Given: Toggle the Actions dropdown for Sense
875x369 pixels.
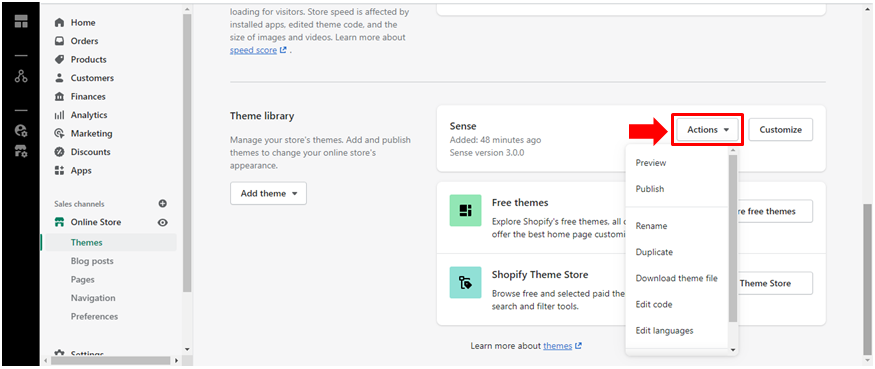Looking at the screenshot, I should click(708, 130).
